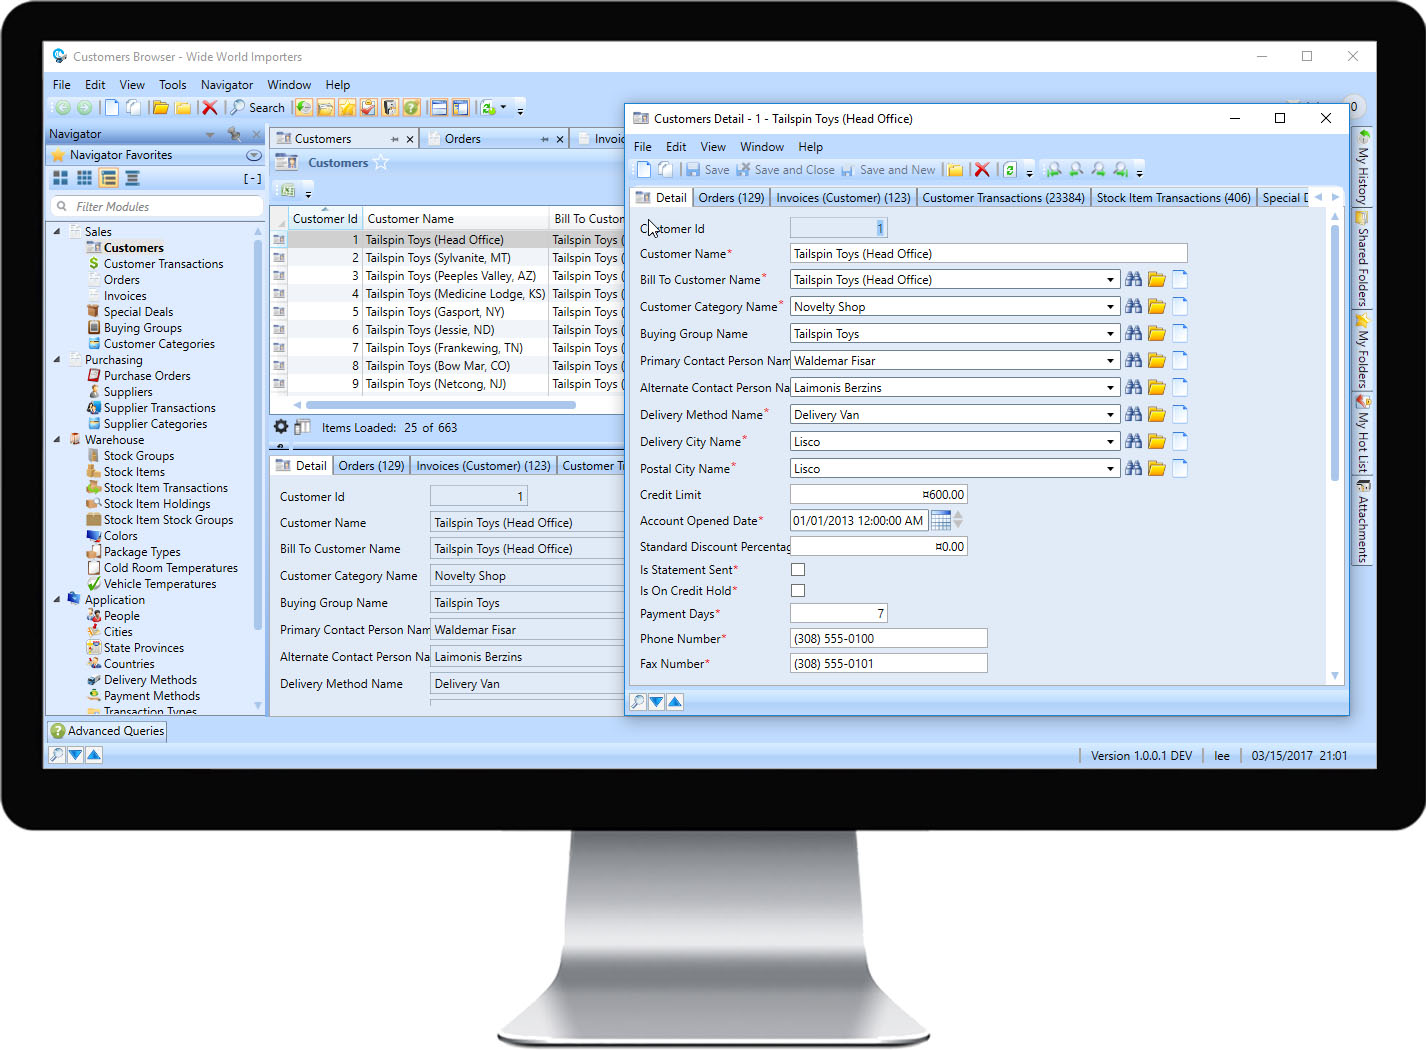Switch navigator to large tiles view
The height and width of the screenshot is (1050, 1426).
pos(61,178)
